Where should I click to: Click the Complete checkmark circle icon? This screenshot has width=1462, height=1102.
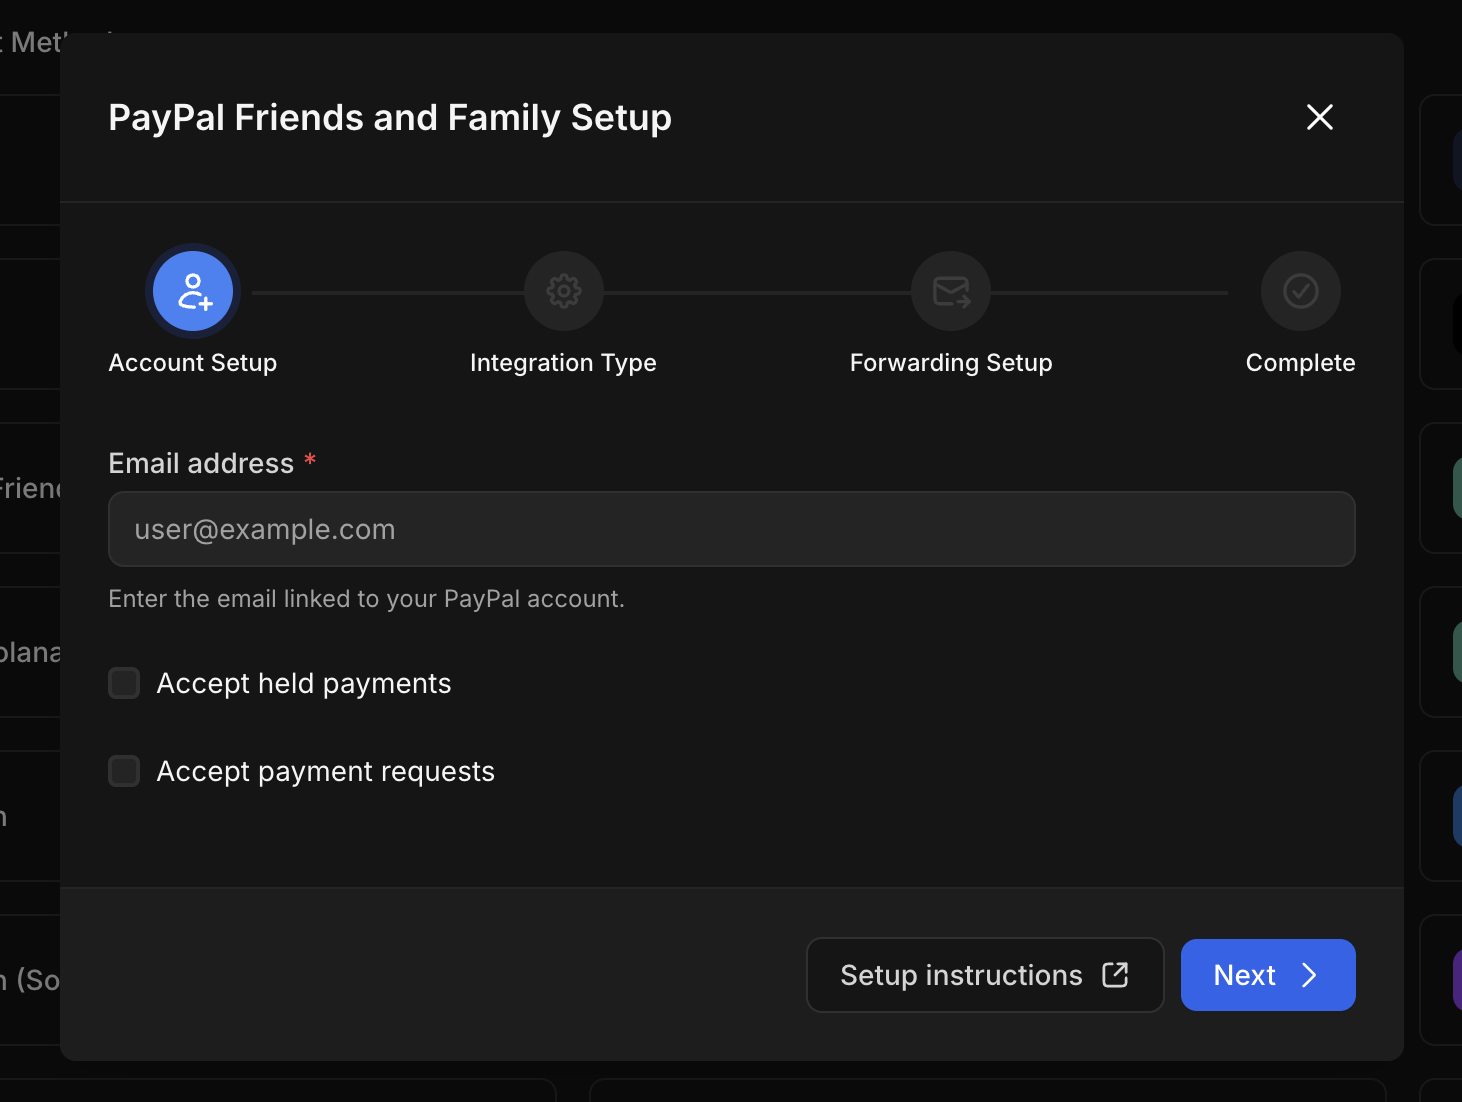tap(1300, 291)
